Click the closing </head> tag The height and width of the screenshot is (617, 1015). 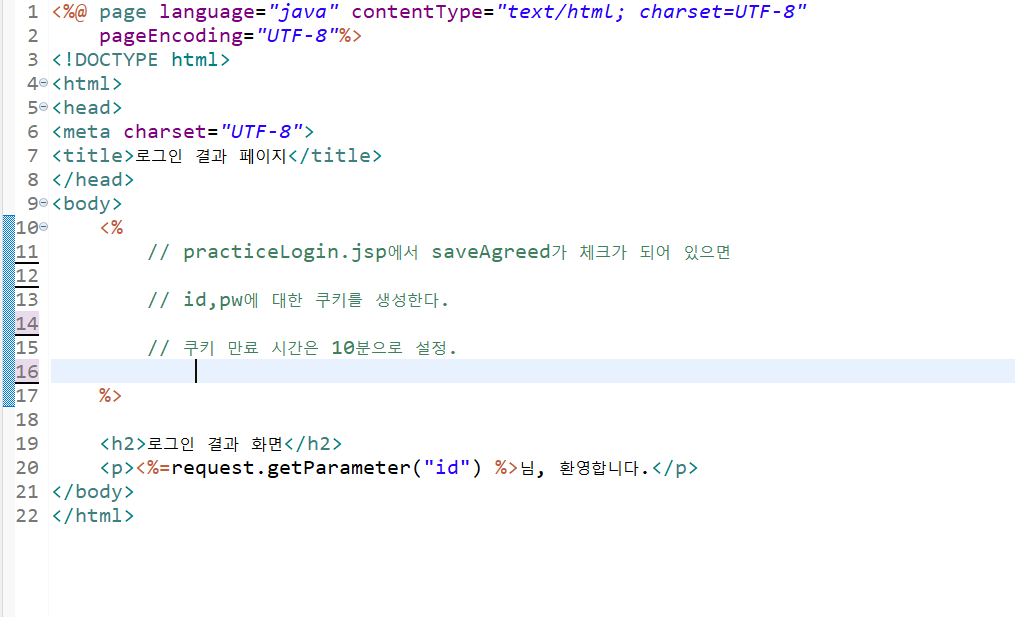click(x=93, y=179)
